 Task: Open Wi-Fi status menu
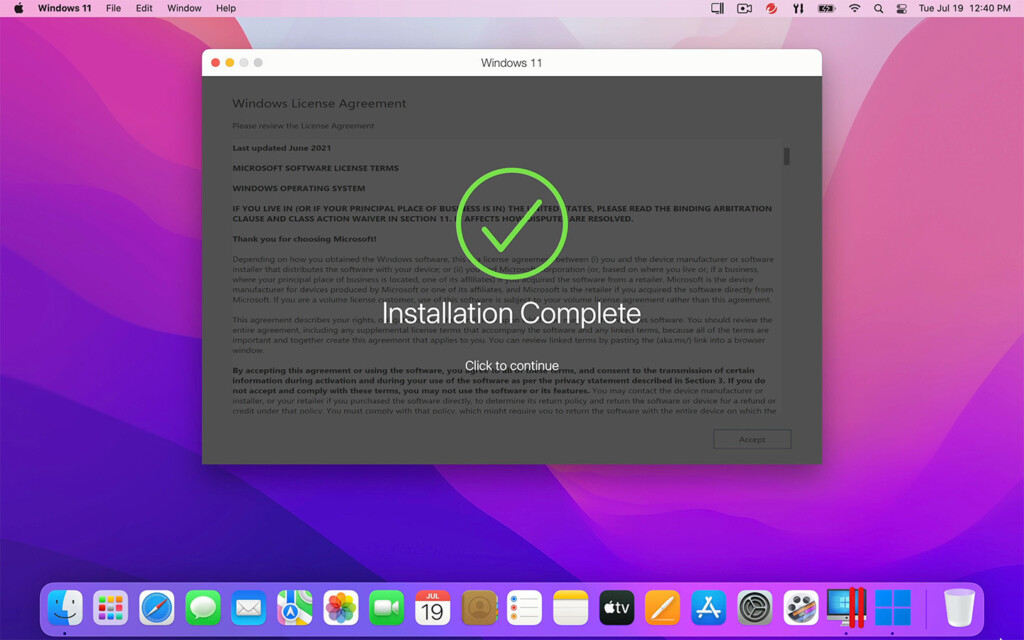[854, 8]
